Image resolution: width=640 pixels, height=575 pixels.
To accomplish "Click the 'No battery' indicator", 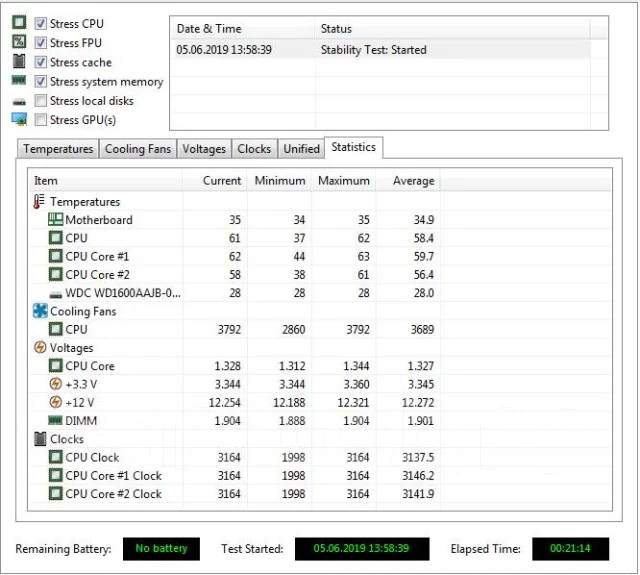I will [161, 548].
